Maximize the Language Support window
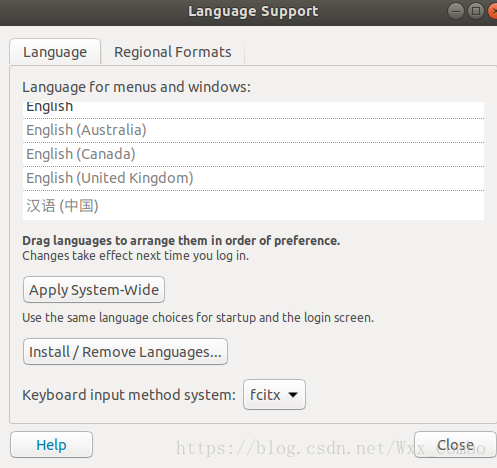The image size is (497, 468). point(476,11)
